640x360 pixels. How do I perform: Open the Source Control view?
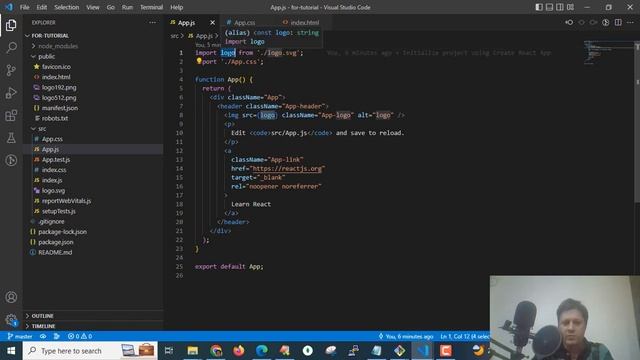tap(11, 70)
